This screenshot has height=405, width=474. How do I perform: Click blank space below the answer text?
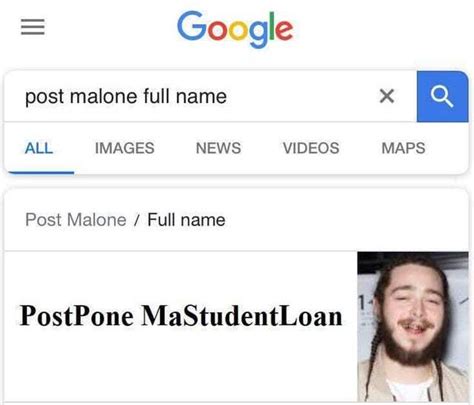click(180, 367)
